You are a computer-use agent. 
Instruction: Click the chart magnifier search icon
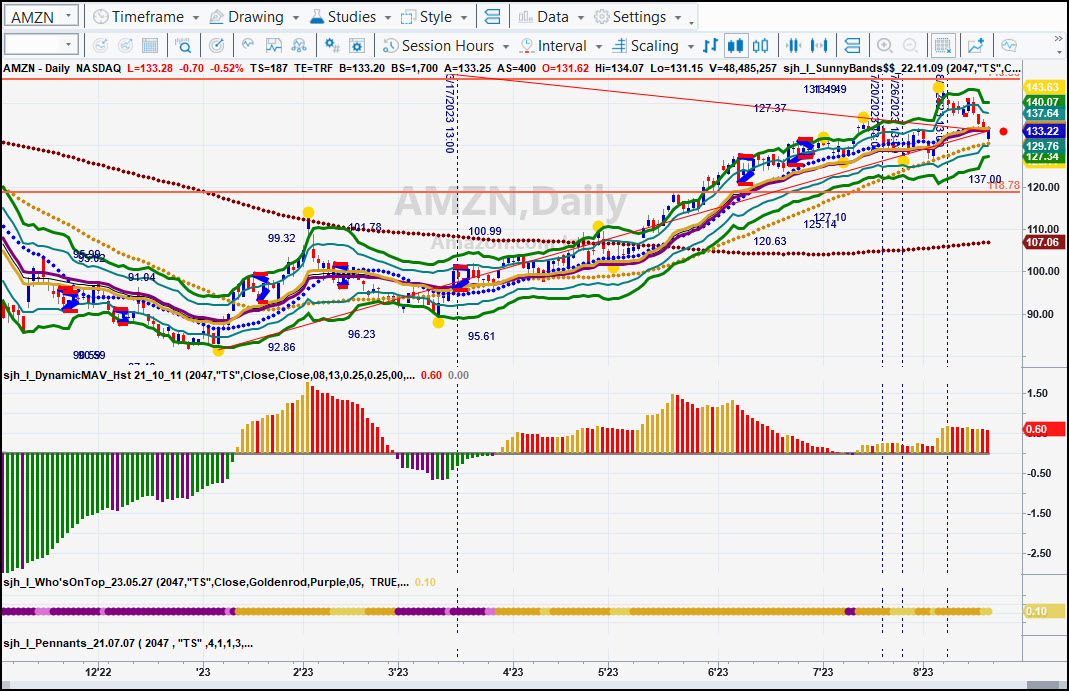(183, 46)
